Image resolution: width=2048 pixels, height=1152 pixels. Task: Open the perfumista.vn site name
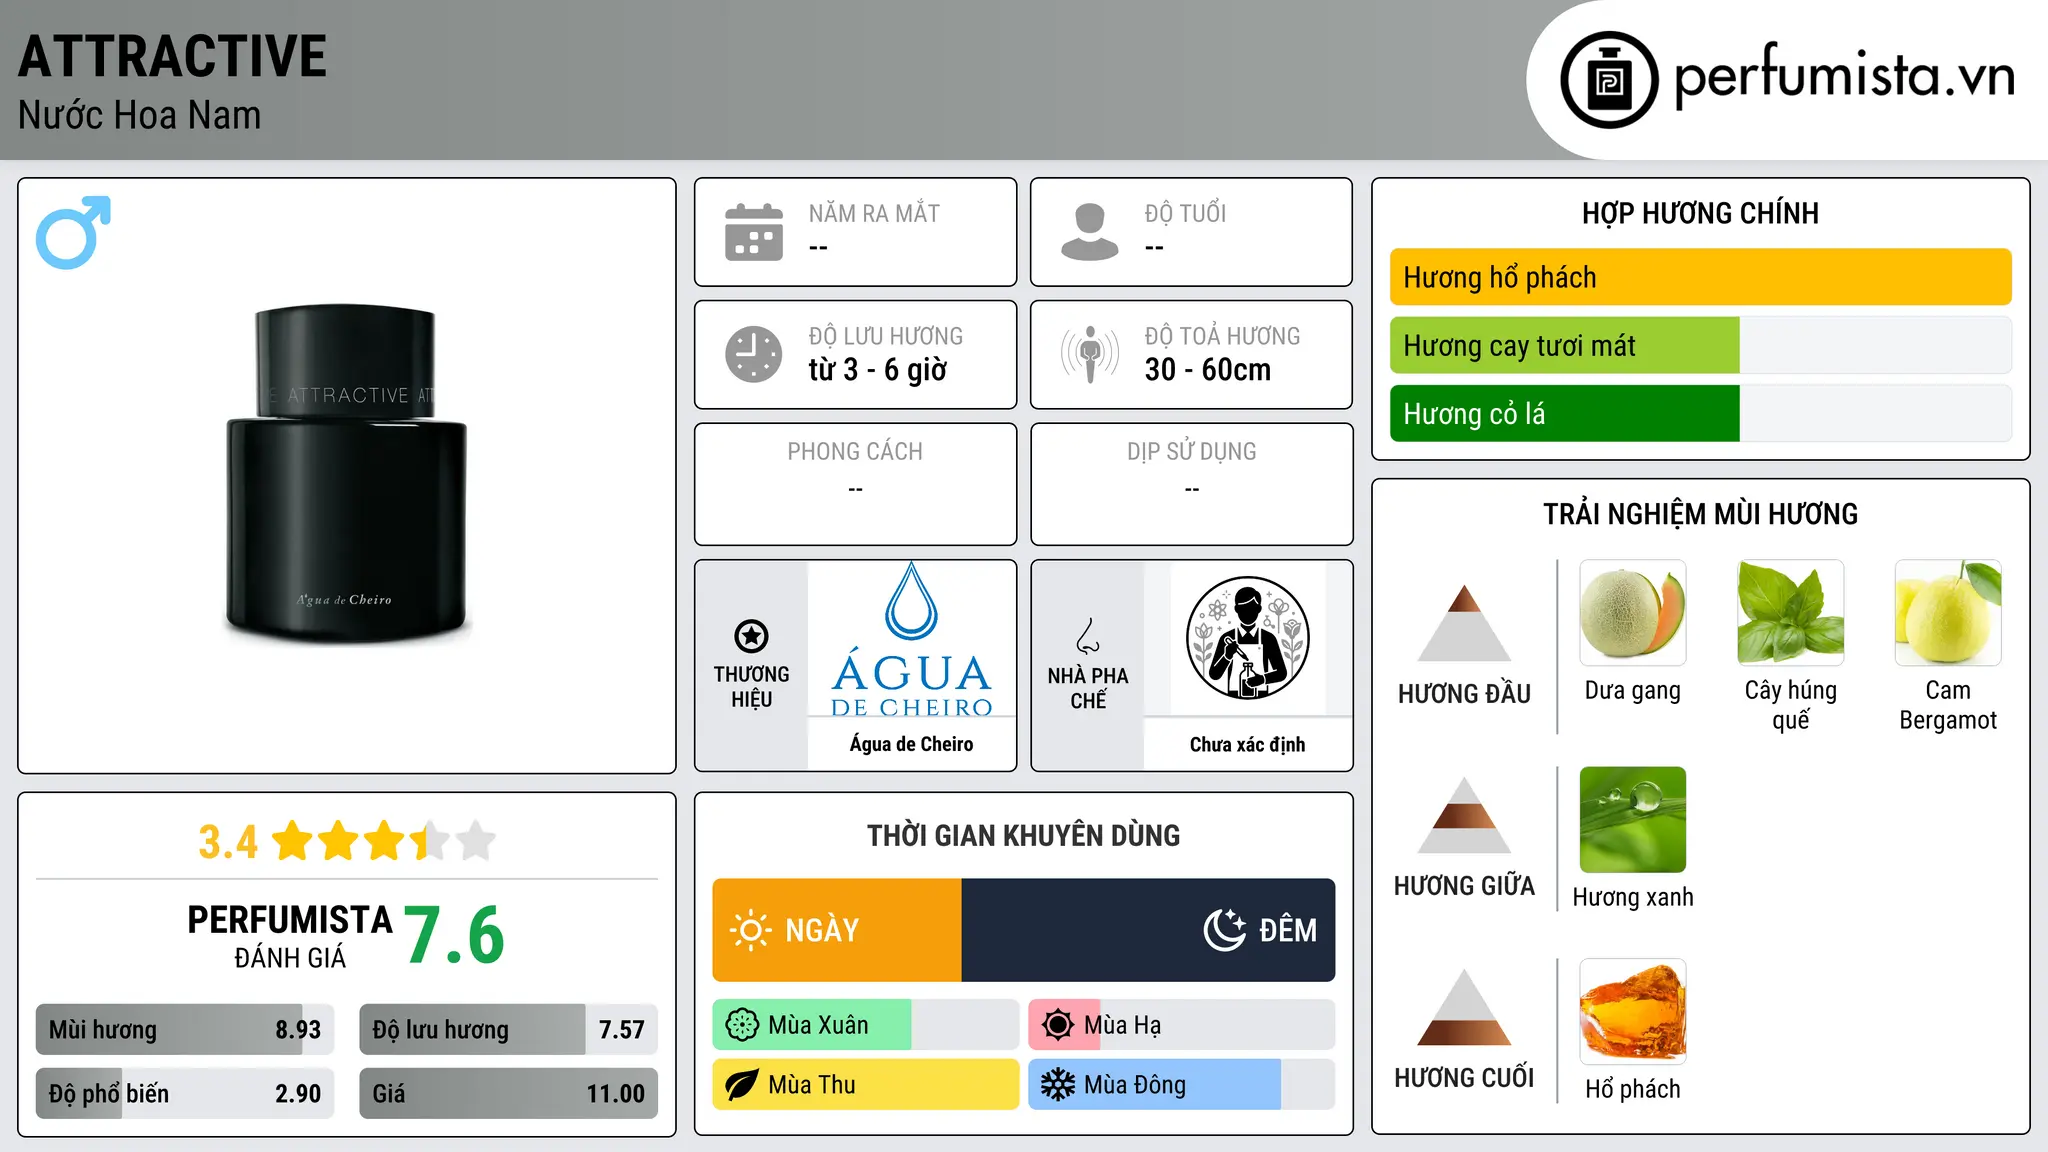(x=1844, y=76)
